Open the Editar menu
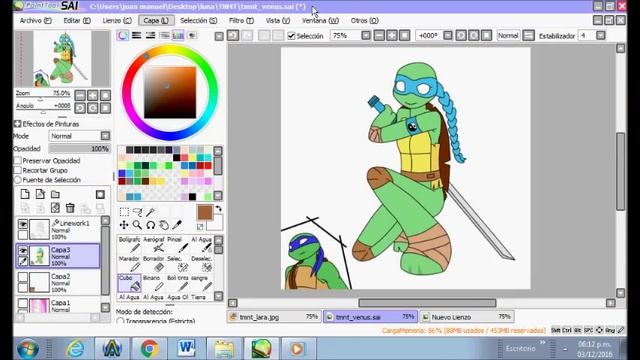640x360 pixels. 77,20
